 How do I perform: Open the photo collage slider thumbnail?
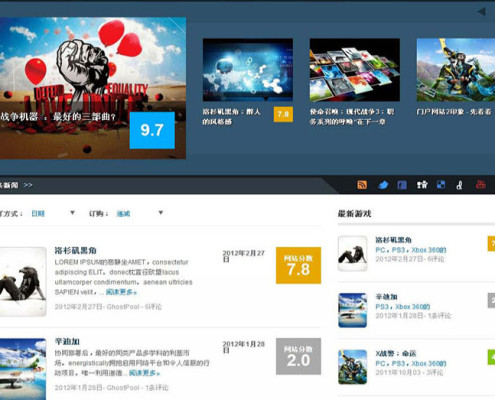tap(355, 70)
